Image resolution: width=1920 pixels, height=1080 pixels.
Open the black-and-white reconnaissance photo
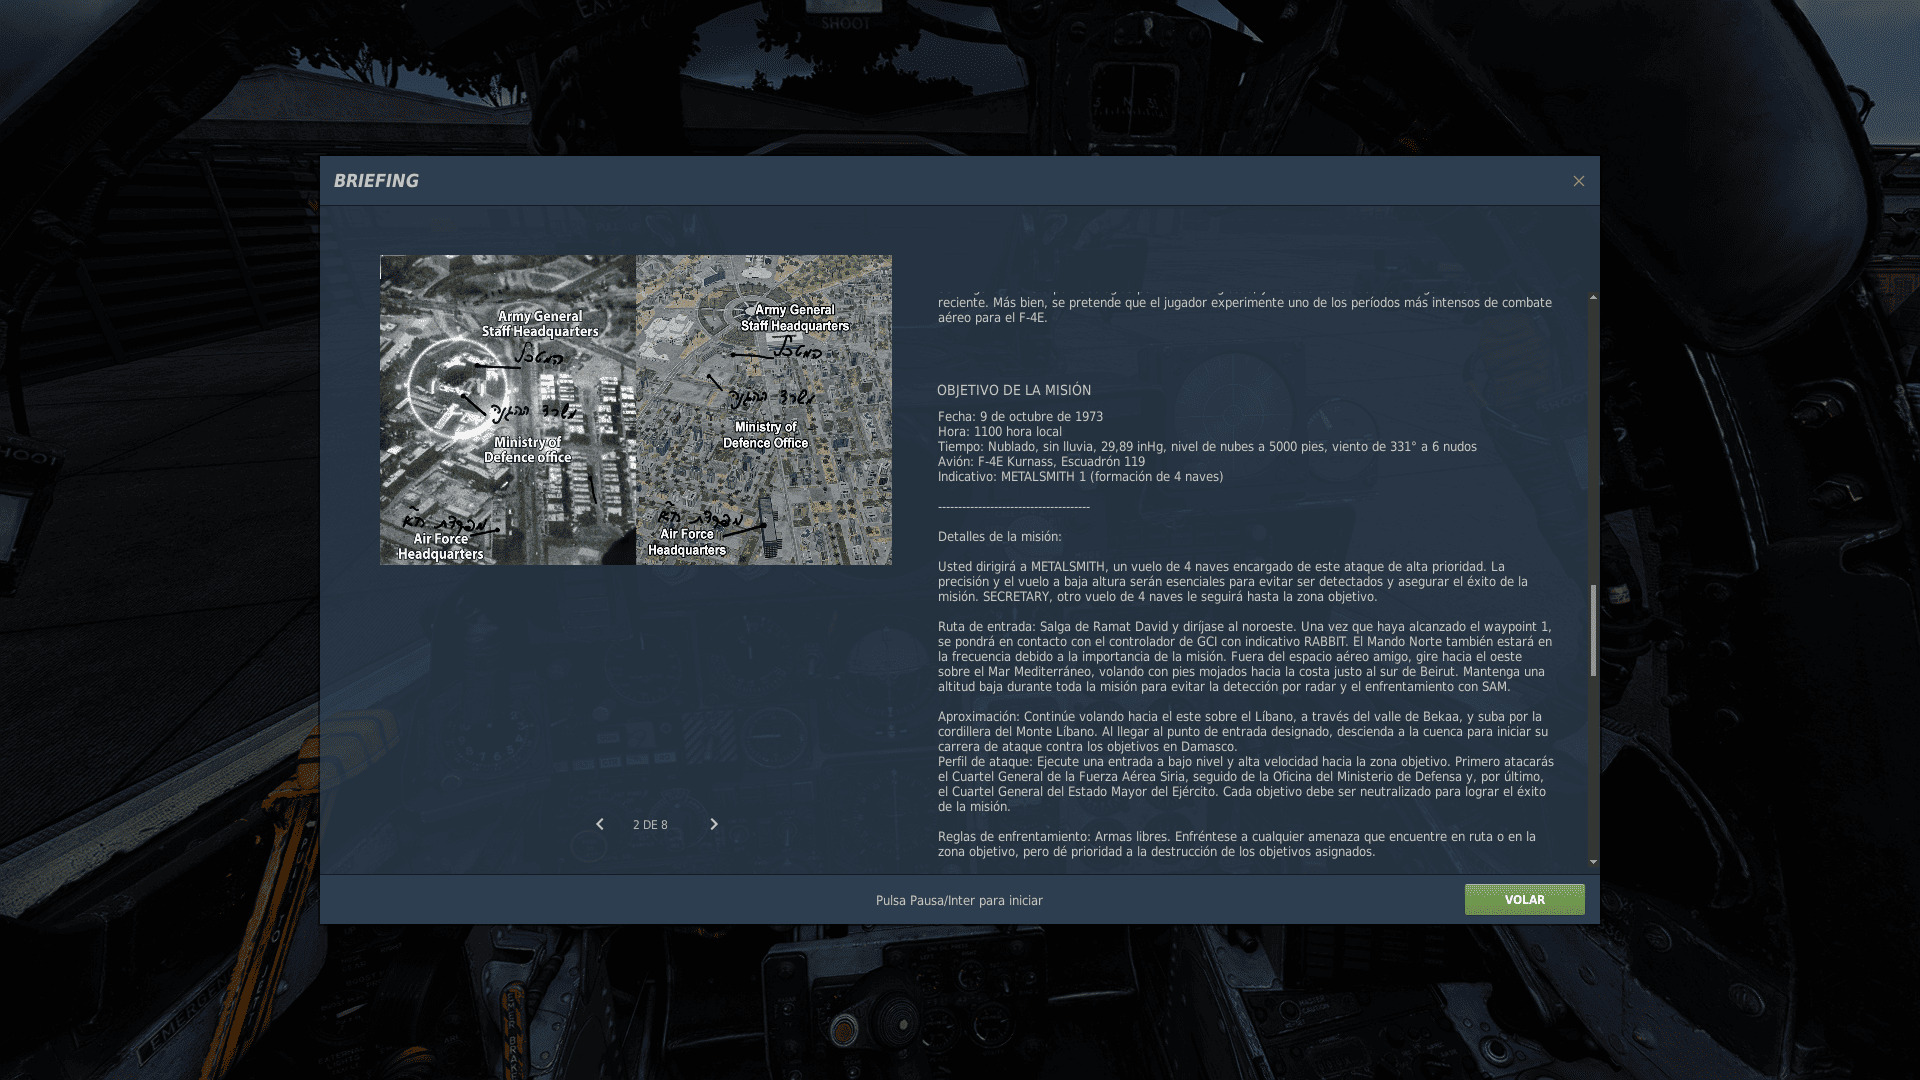coord(506,409)
